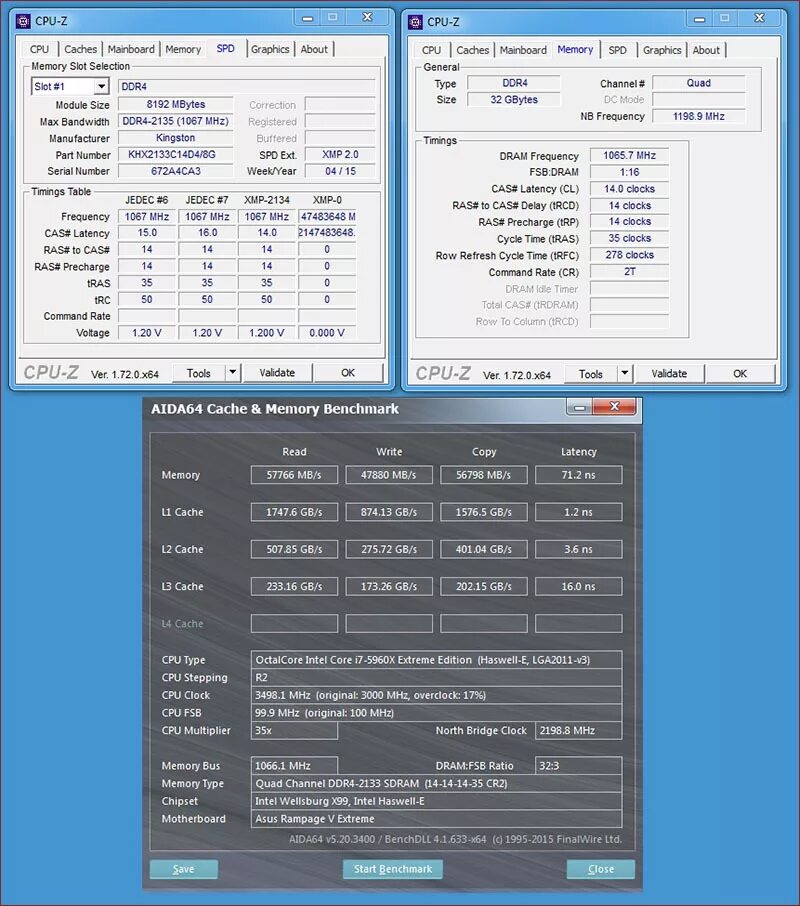Viewport: 800px width, 906px height.
Task: Switch to SPD tab in right CPU-Z window
Action: coord(617,50)
